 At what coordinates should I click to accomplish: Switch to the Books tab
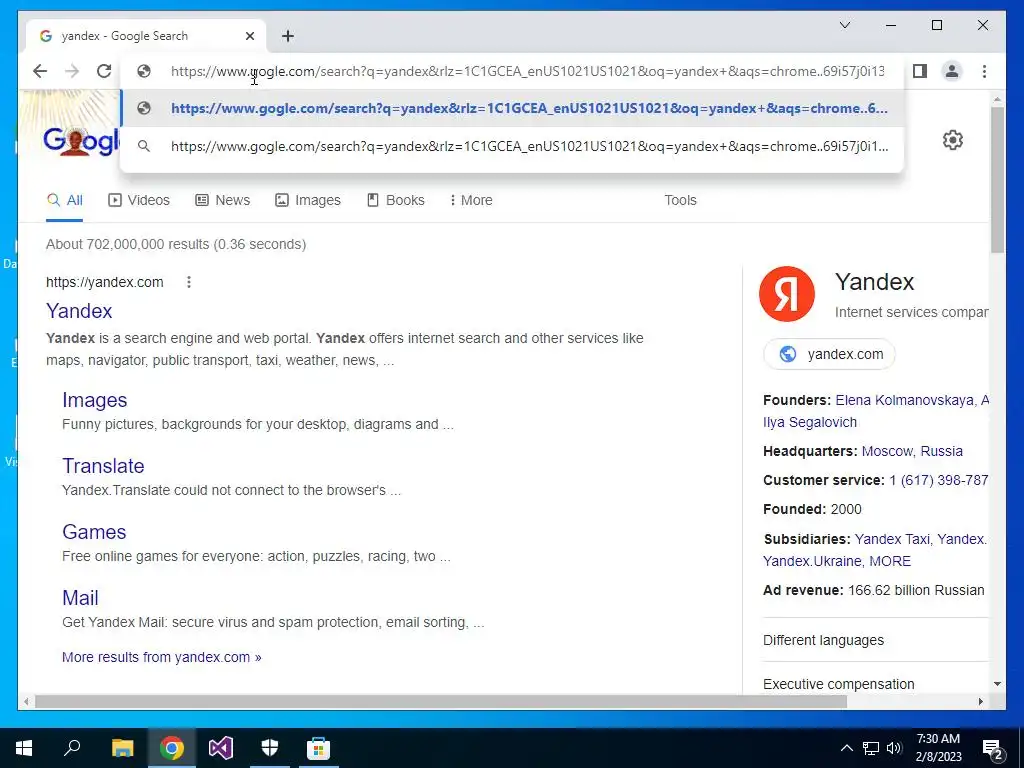pos(396,200)
